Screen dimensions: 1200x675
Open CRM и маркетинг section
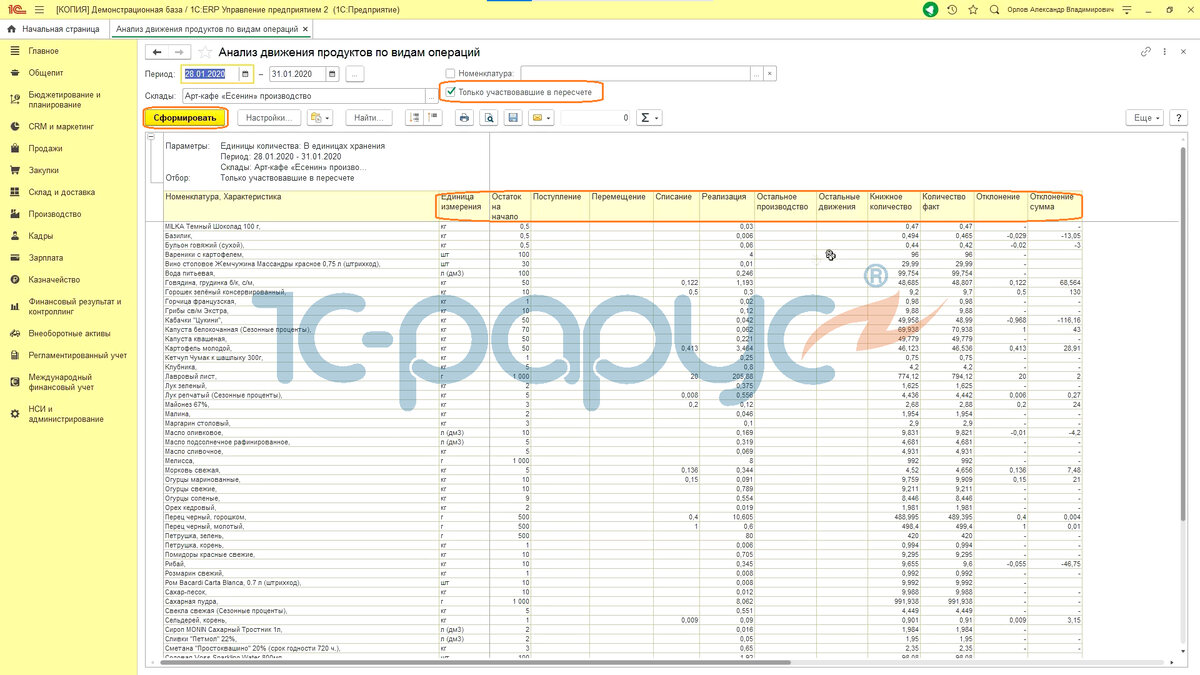click(x=61, y=127)
